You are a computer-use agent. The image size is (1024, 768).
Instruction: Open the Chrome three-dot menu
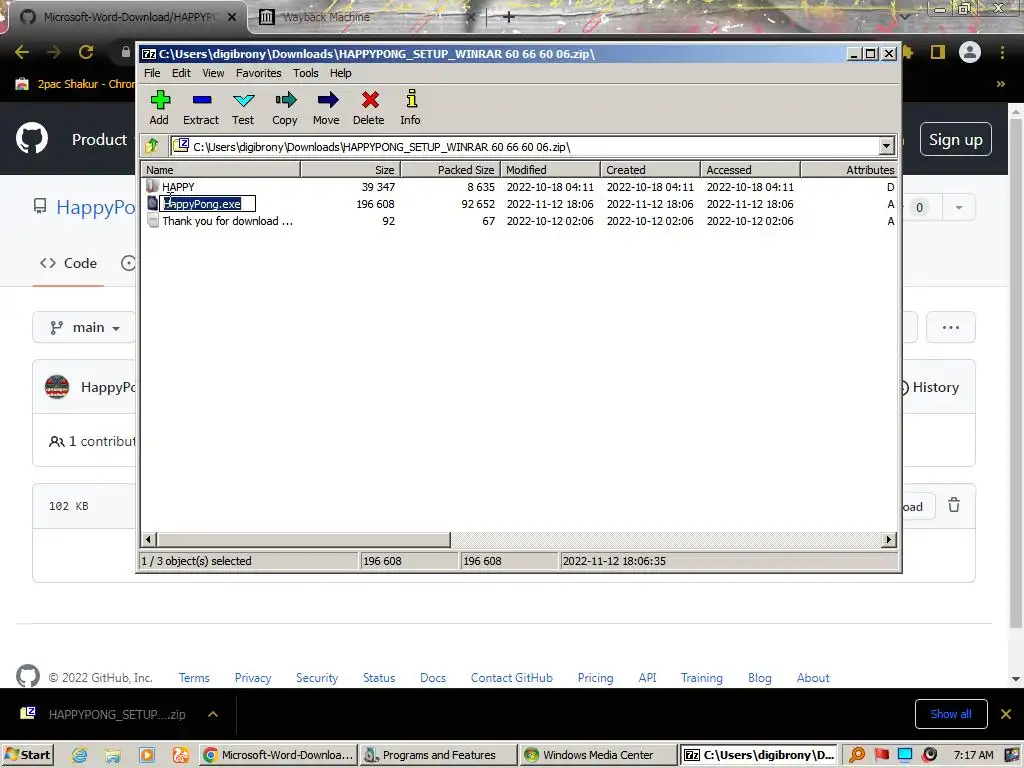[x=1002, y=52]
